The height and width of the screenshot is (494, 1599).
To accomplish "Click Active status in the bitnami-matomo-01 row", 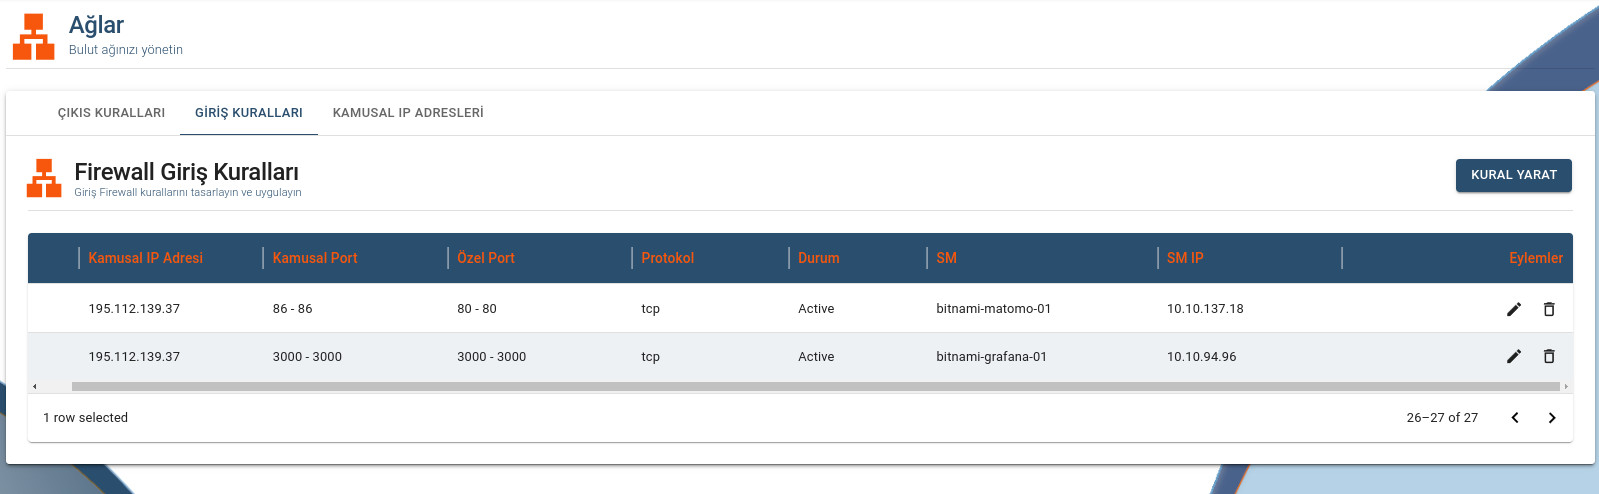I will click(816, 309).
